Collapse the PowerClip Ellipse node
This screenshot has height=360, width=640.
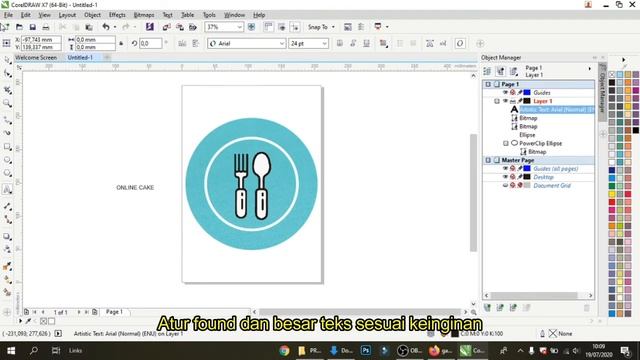[506, 143]
